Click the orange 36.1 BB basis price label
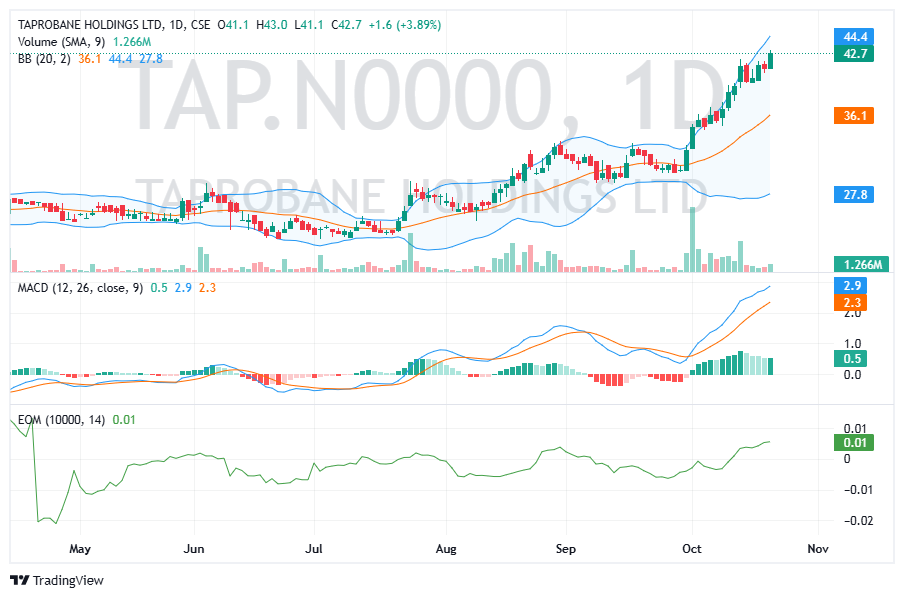This screenshot has height=598, width=904. [x=854, y=116]
